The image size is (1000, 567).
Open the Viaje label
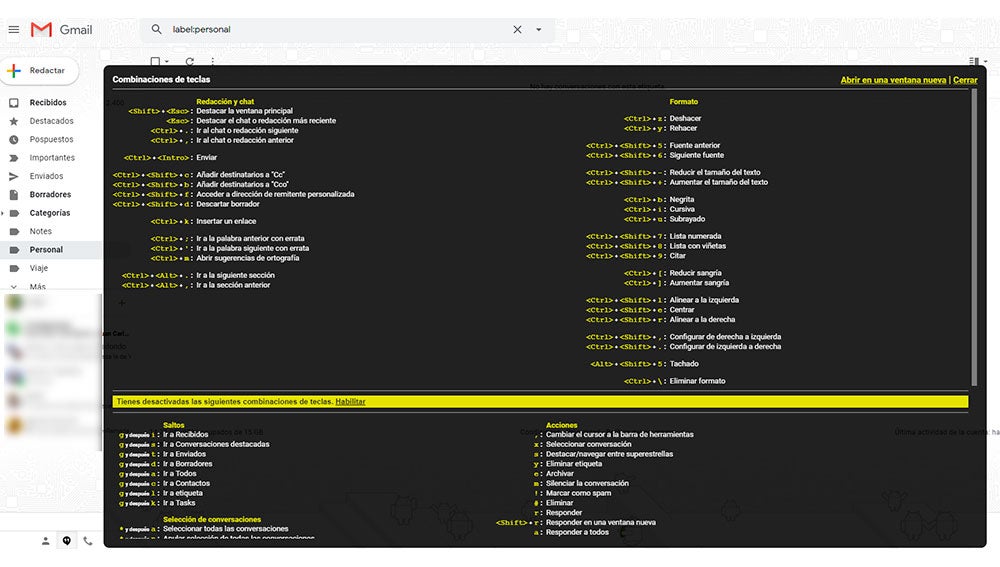pyautogui.click(x=38, y=269)
